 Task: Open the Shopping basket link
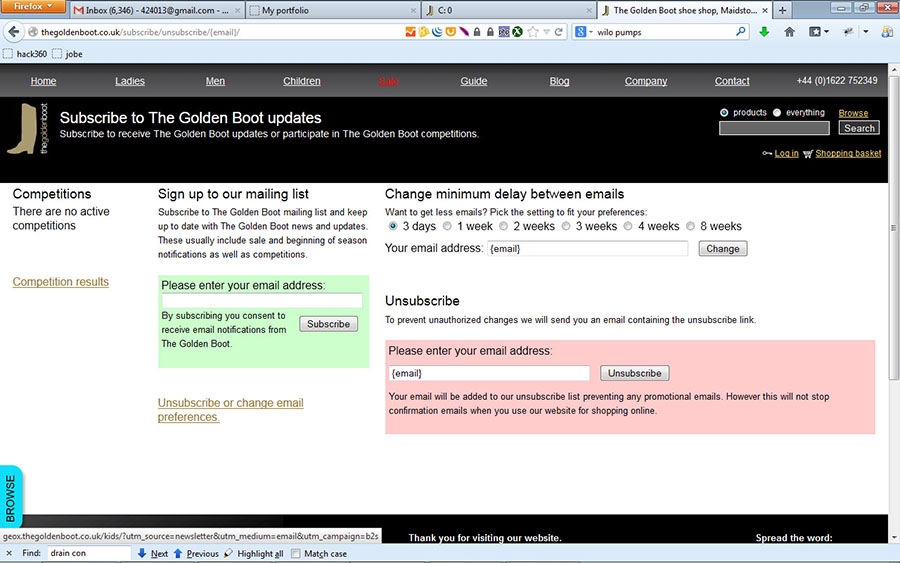point(848,153)
